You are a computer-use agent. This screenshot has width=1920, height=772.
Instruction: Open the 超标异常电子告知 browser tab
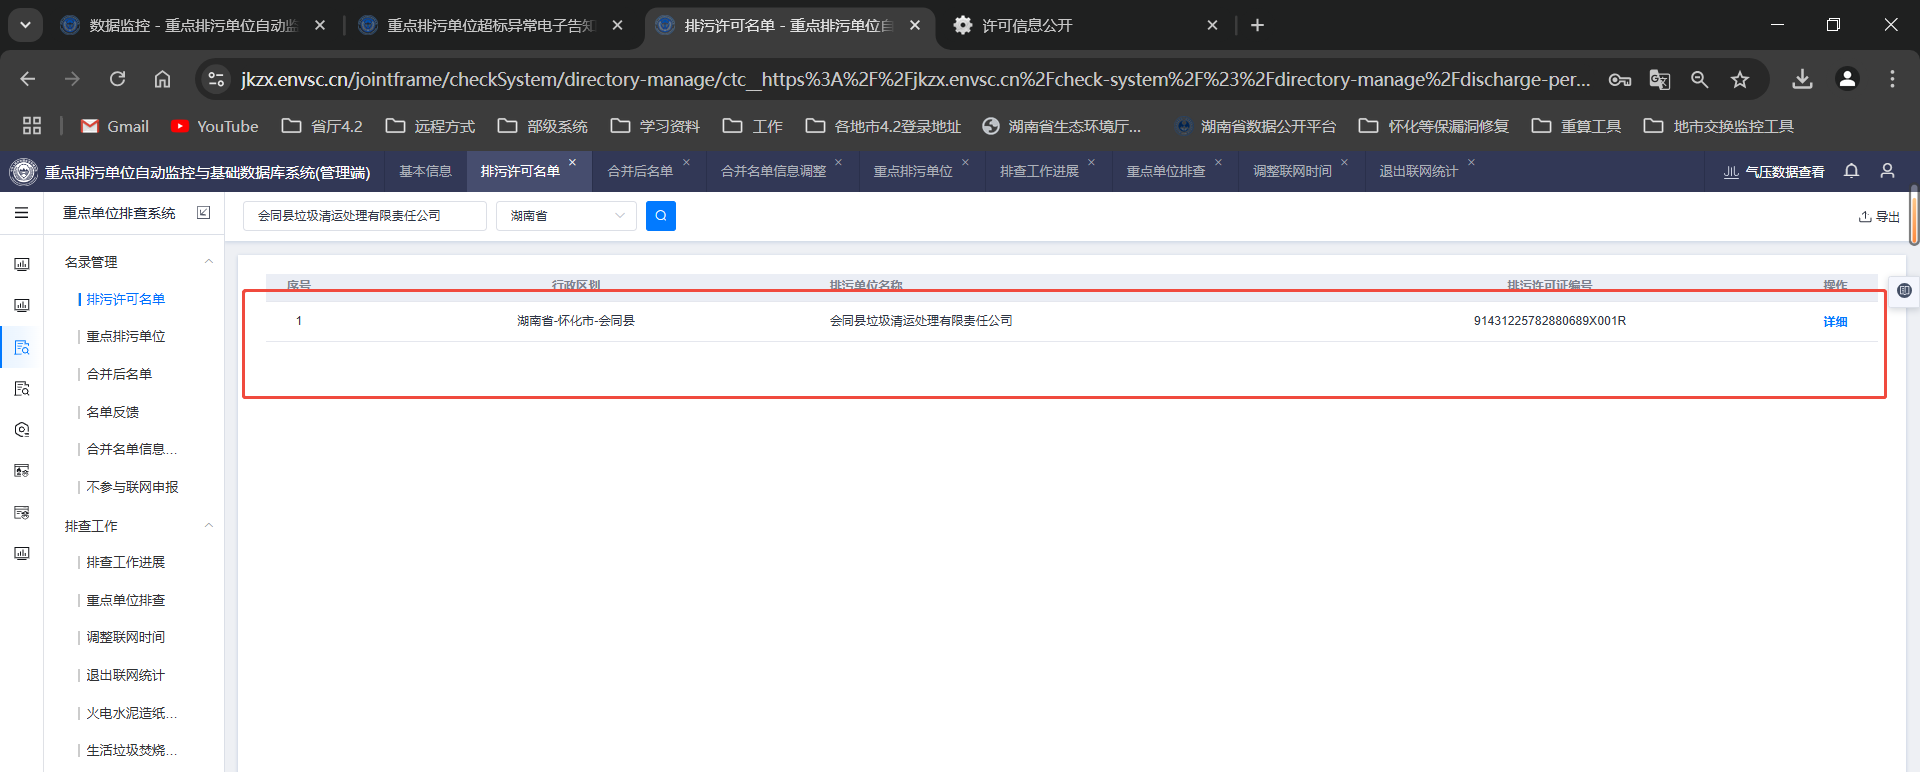pyautogui.click(x=490, y=25)
